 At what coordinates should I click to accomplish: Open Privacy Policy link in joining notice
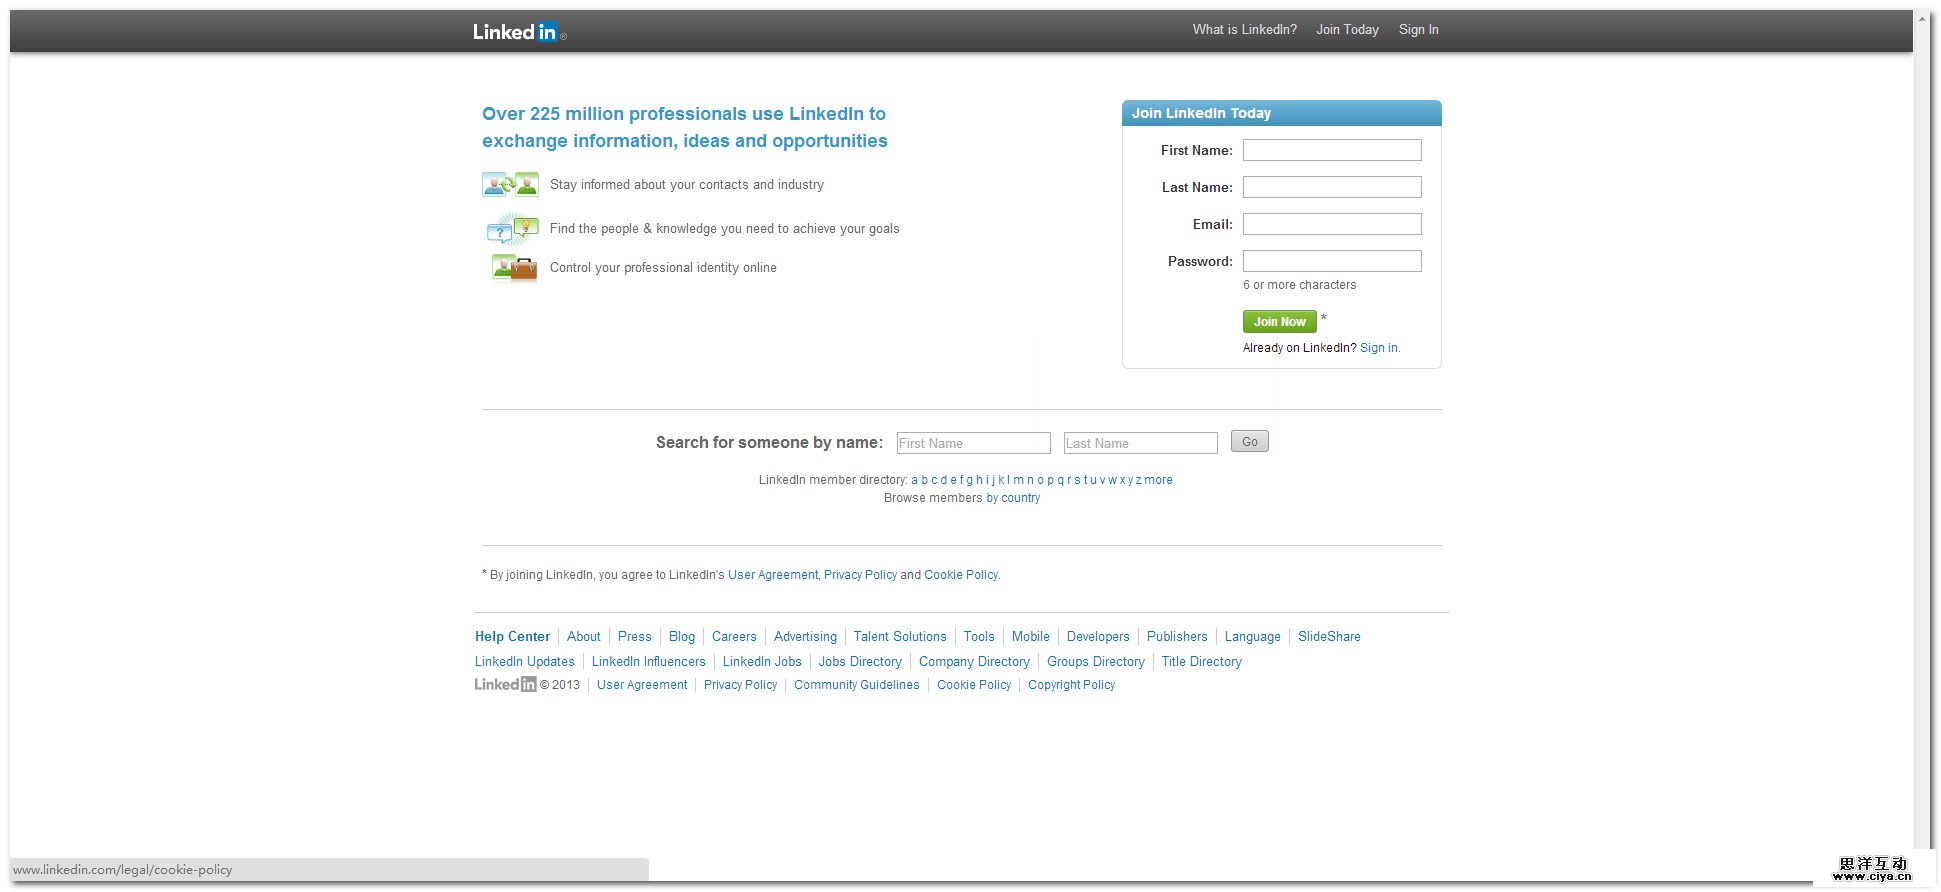(860, 575)
